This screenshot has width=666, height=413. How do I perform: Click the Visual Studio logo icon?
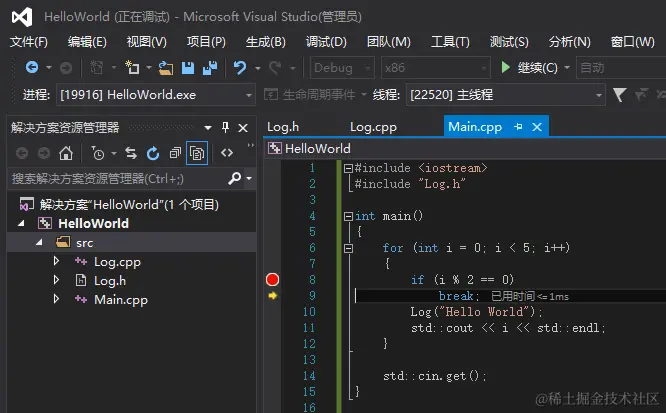click(22, 17)
